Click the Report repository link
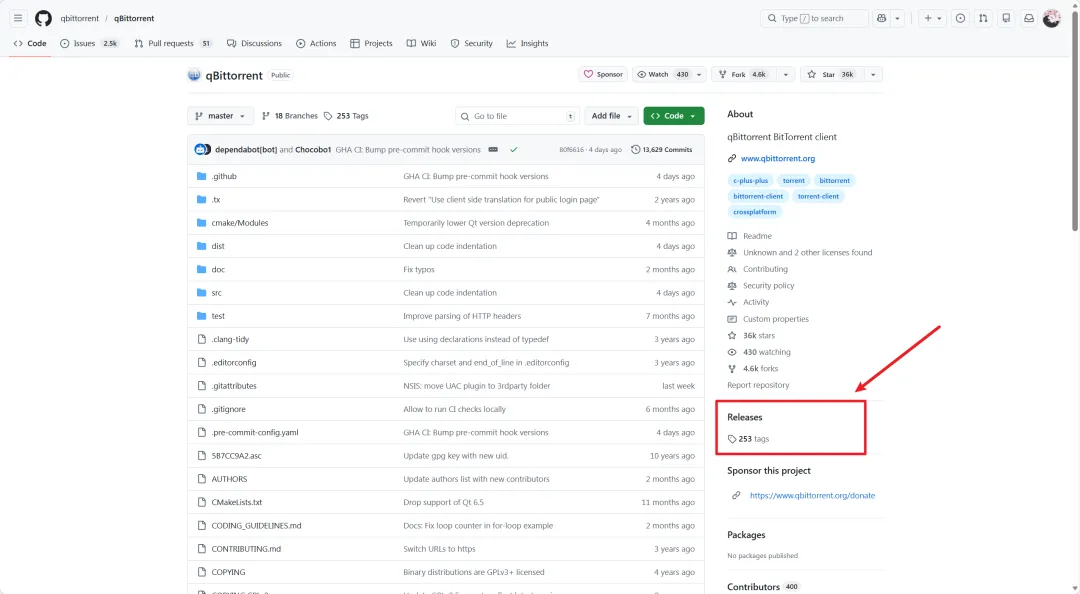The width and height of the screenshot is (1080, 594). tap(758, 385)
